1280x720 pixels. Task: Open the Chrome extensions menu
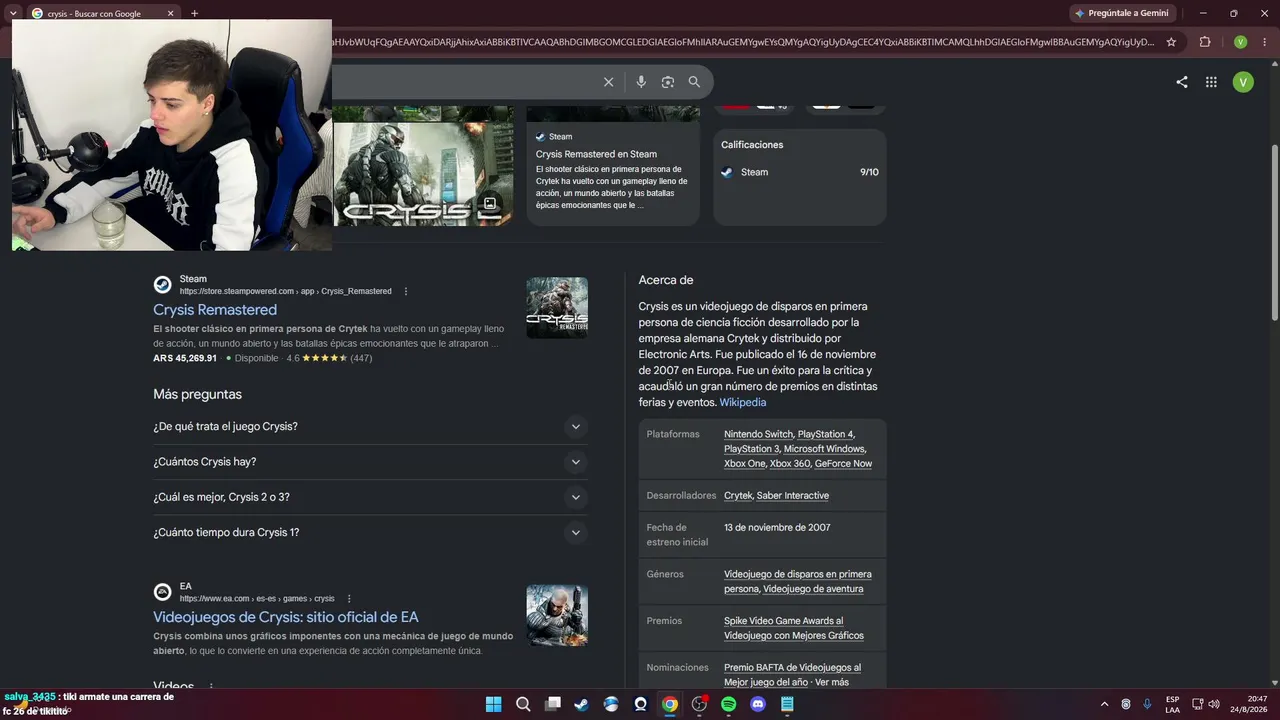(1204, 42)
